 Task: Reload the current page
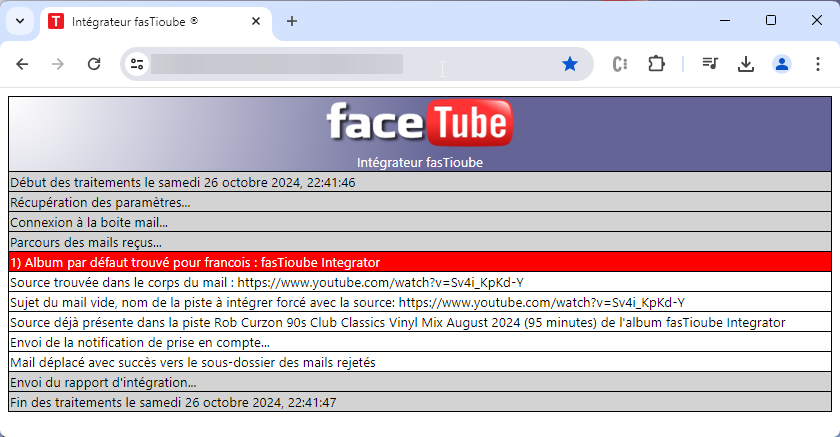tap(94, 64)
